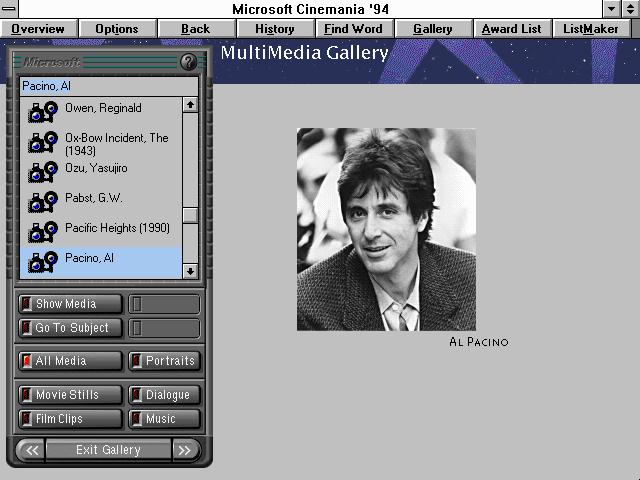Advance to next gallery item with double-right arrows
Image resolution: width=640 pixels, height=480 pixels.
click(185, 450)
